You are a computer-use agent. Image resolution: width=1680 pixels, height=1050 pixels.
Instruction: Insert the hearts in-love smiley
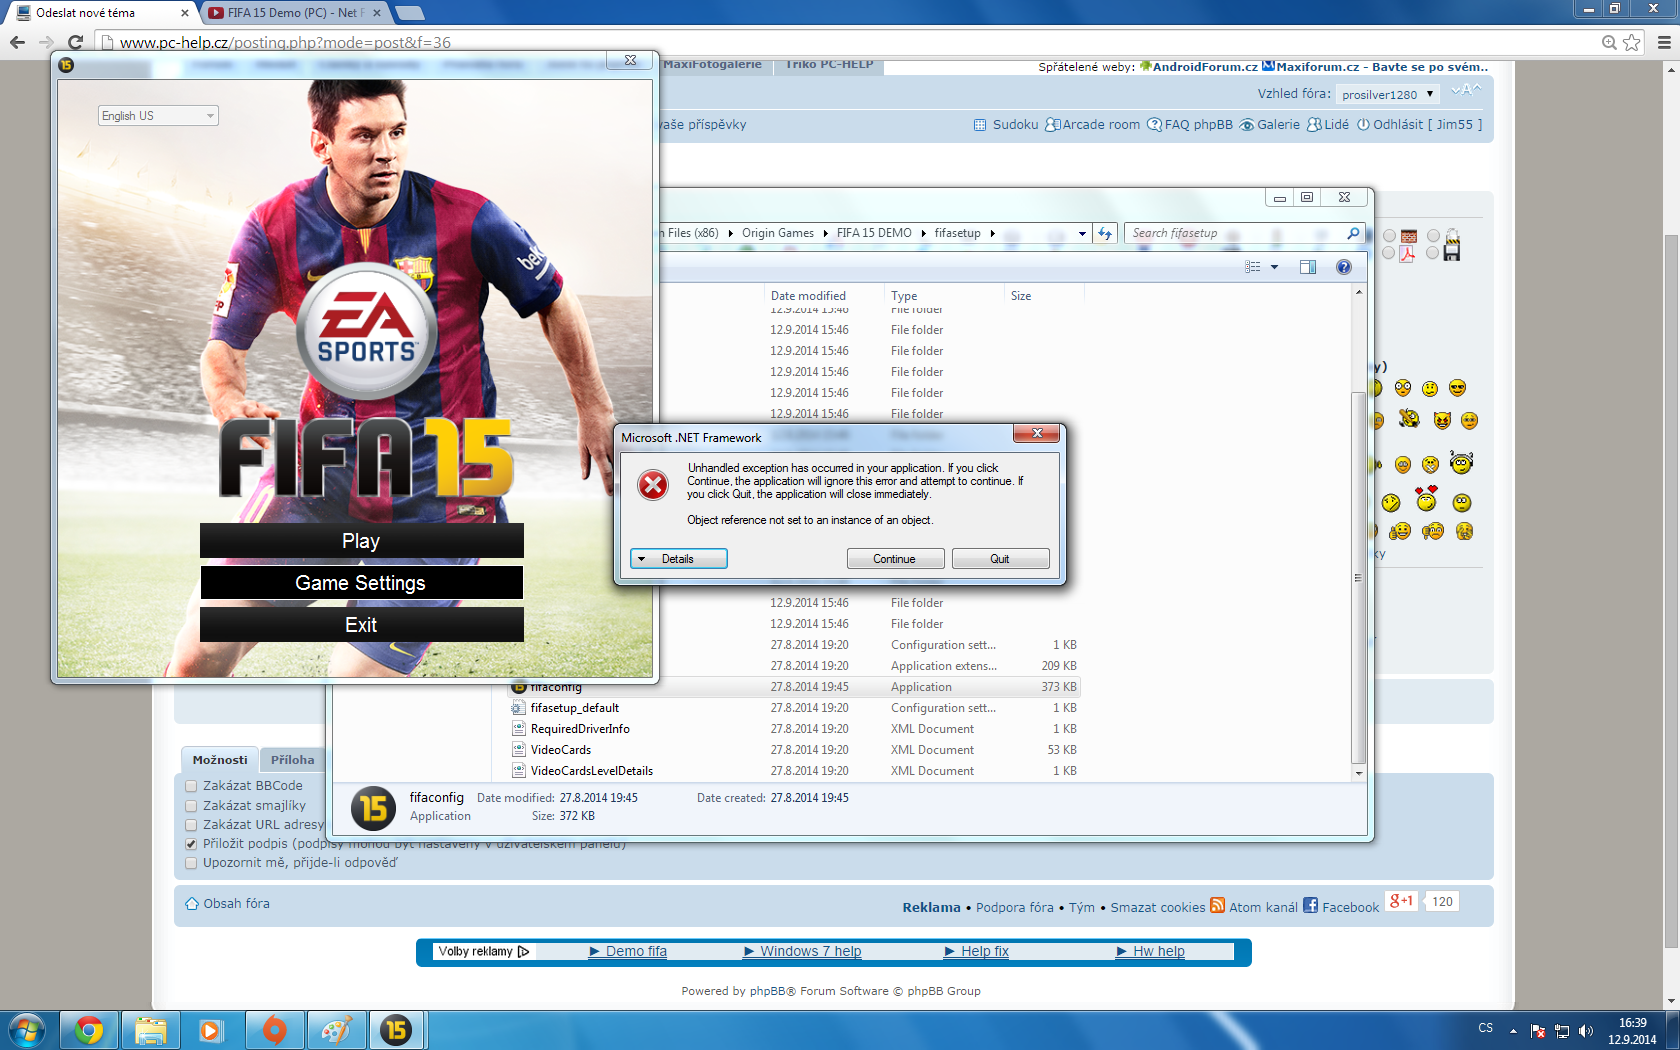tap(1426, 498)
